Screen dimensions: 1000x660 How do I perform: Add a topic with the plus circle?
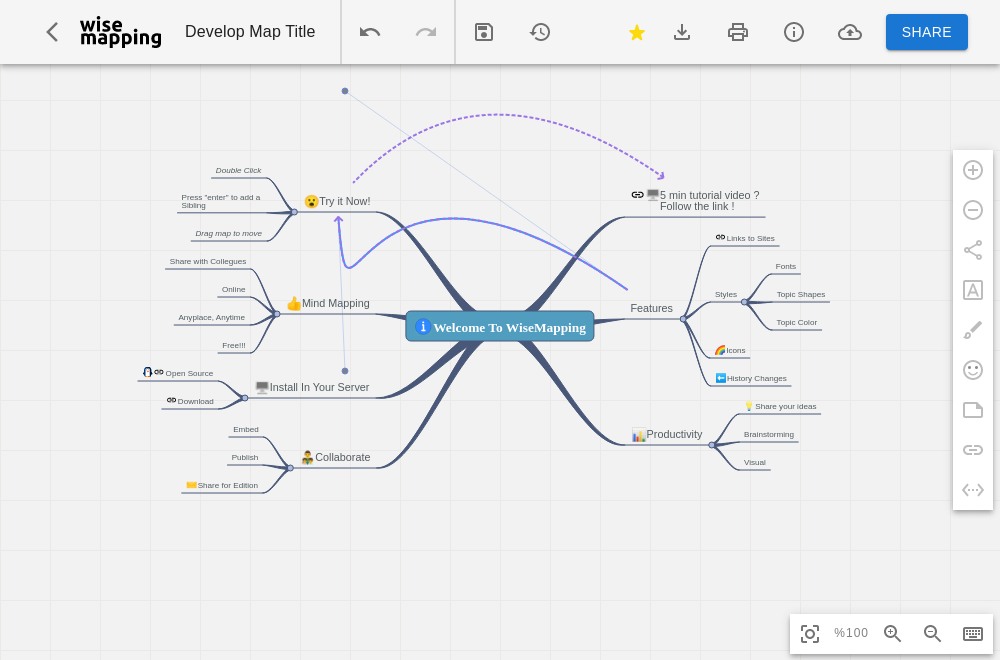(x=973, y=170)
